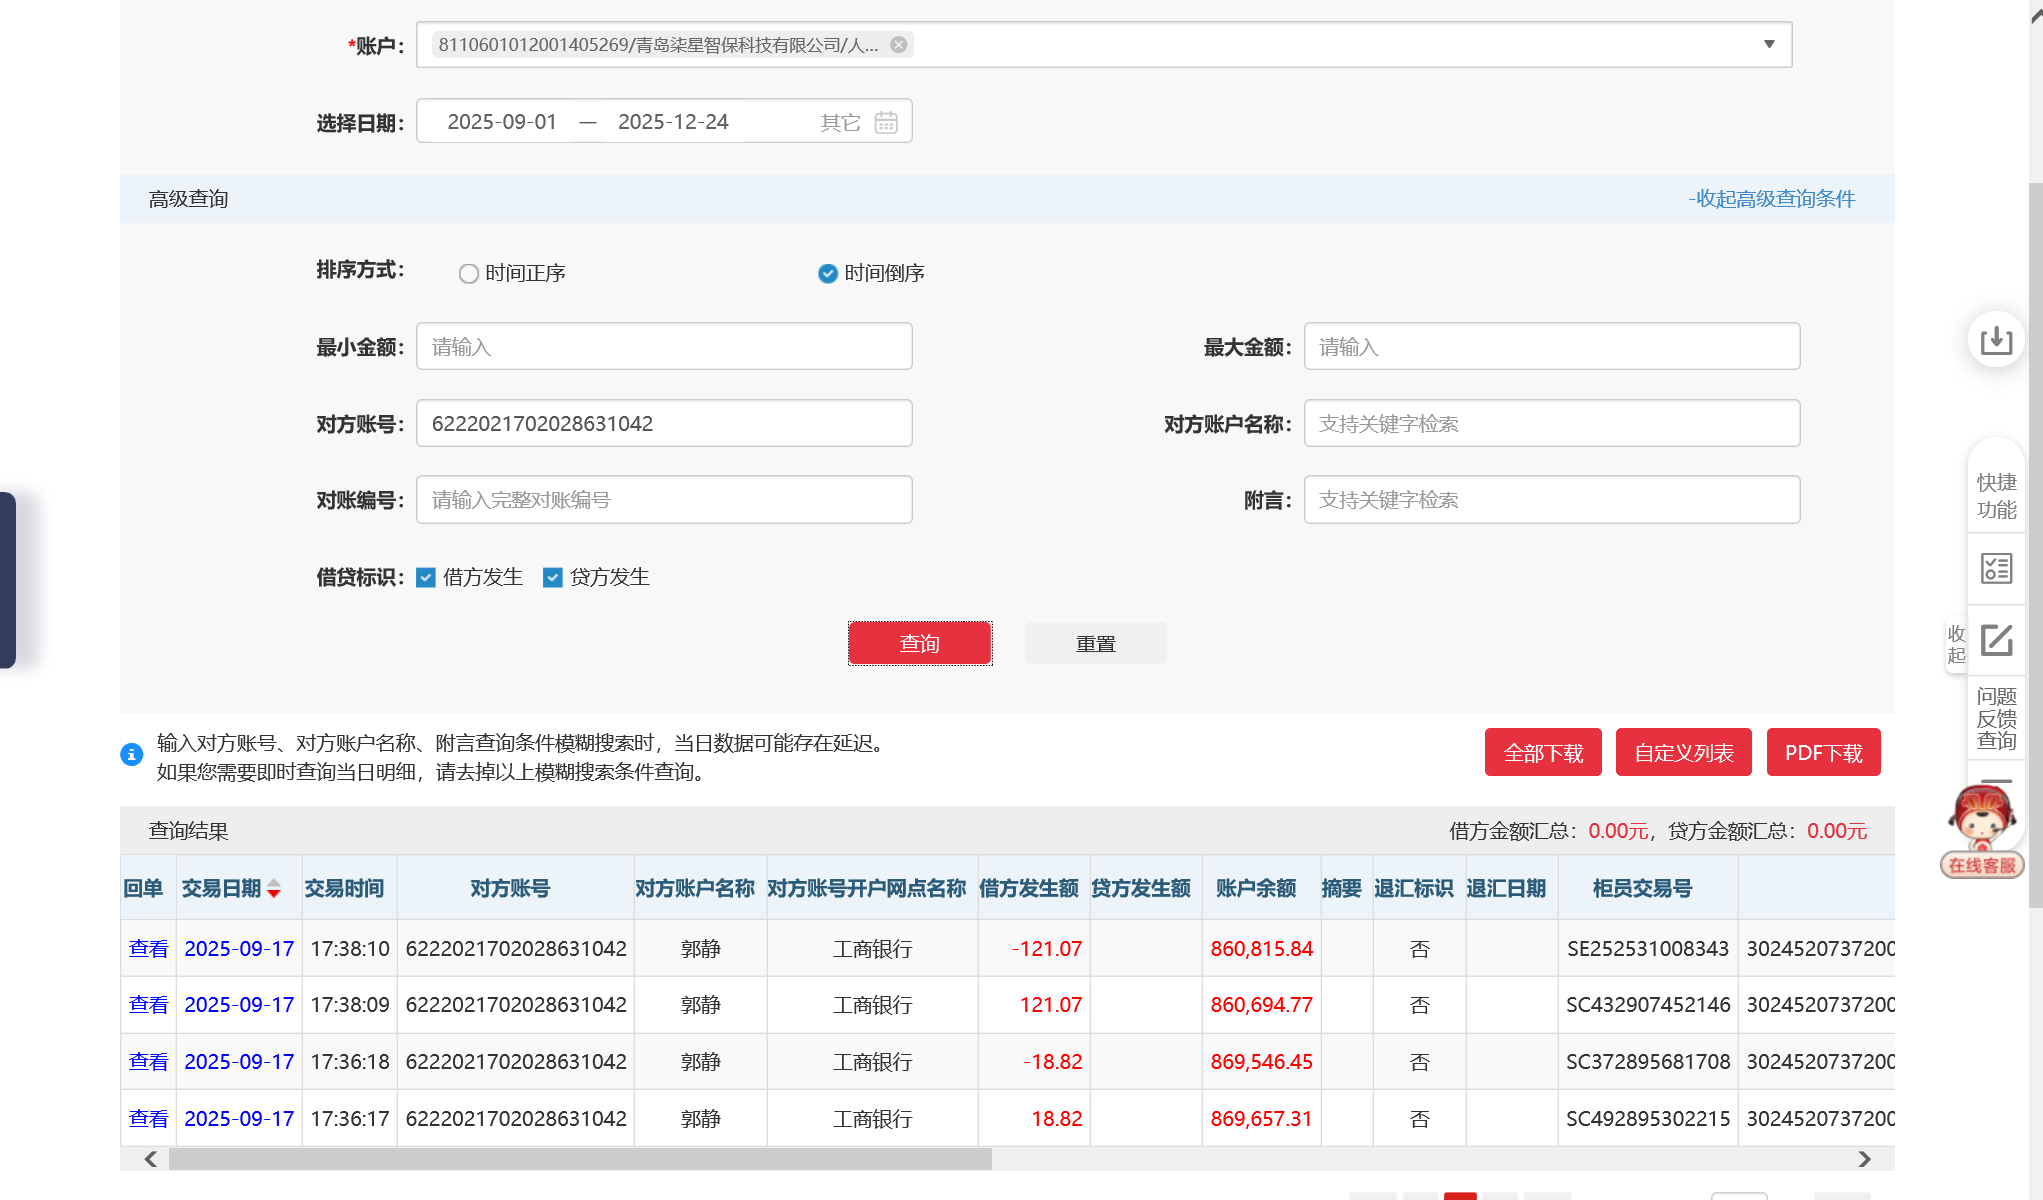Click the red 查询 button
Screen dimensions: 2043x1200
coord(919,643)
